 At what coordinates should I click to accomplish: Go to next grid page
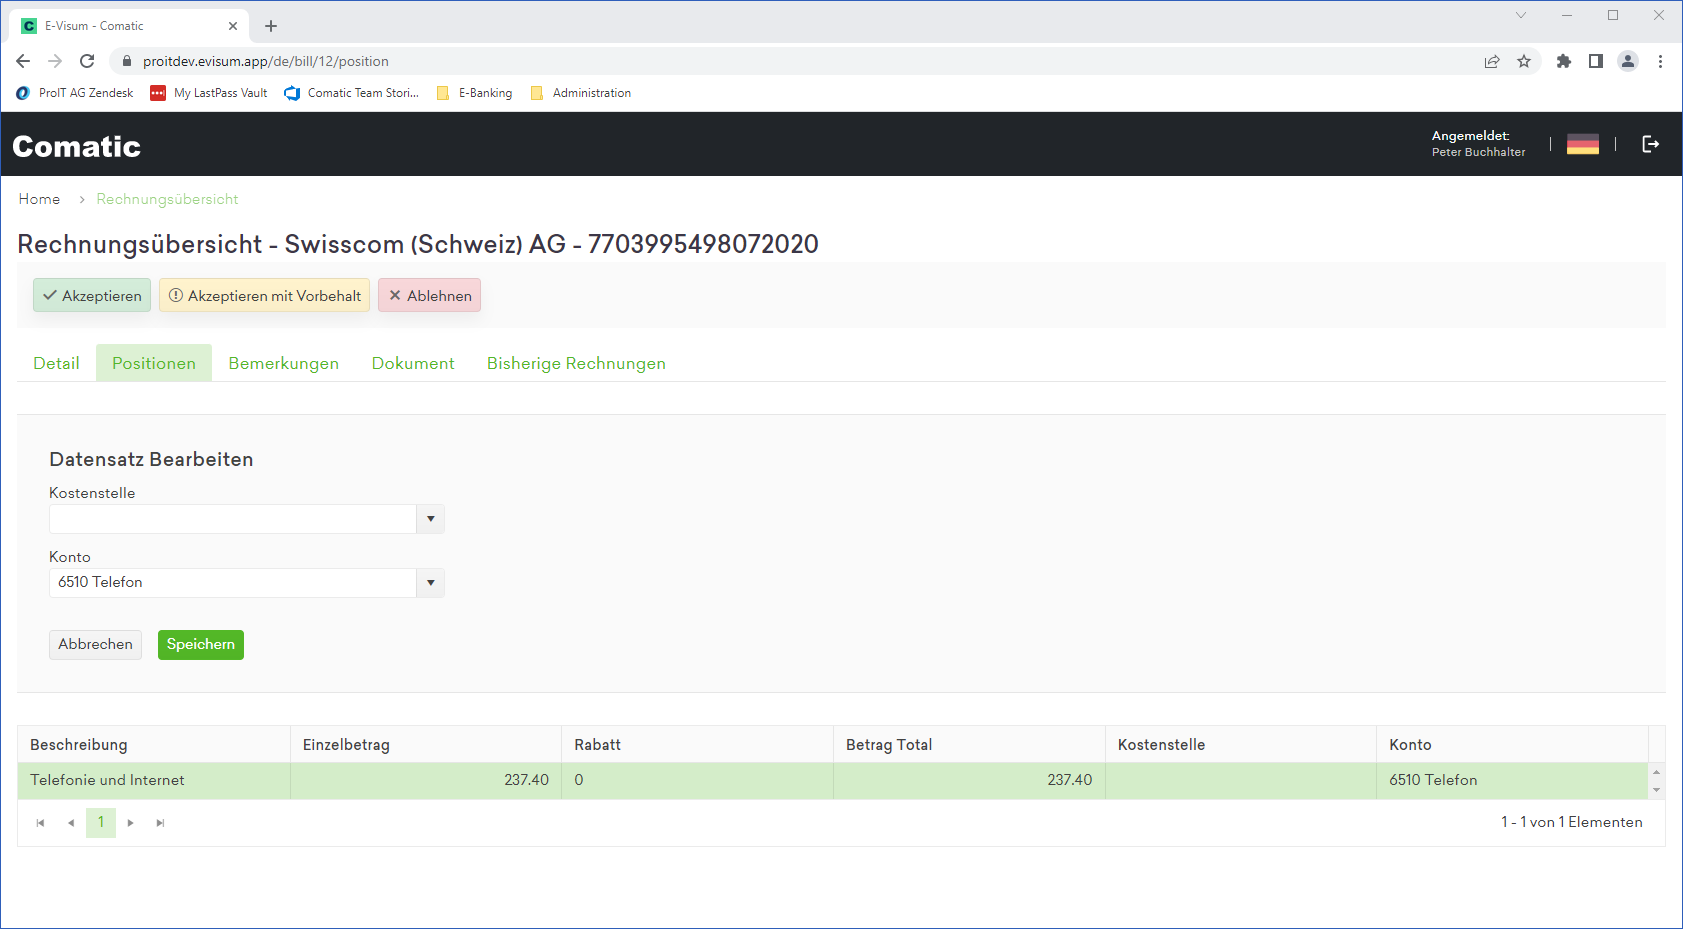tap(131, 823)
